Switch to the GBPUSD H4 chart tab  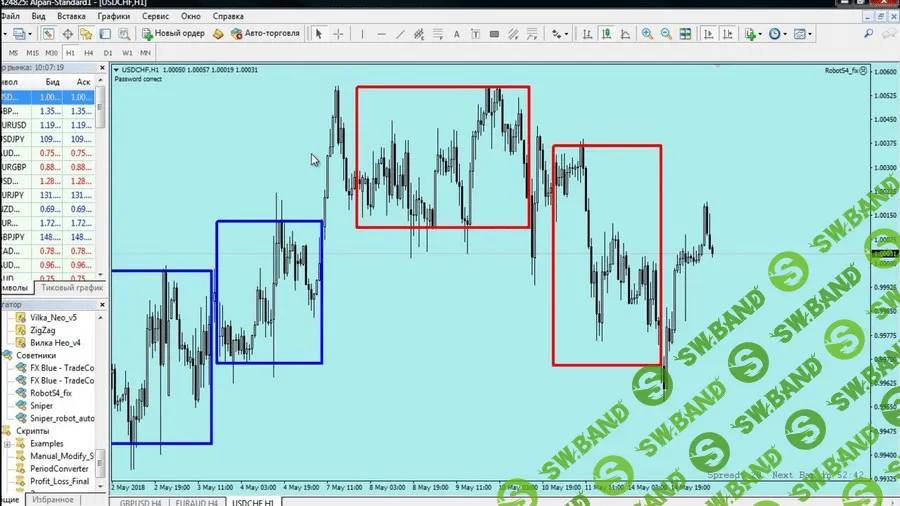pyautogui.click(x=140, y=499)
